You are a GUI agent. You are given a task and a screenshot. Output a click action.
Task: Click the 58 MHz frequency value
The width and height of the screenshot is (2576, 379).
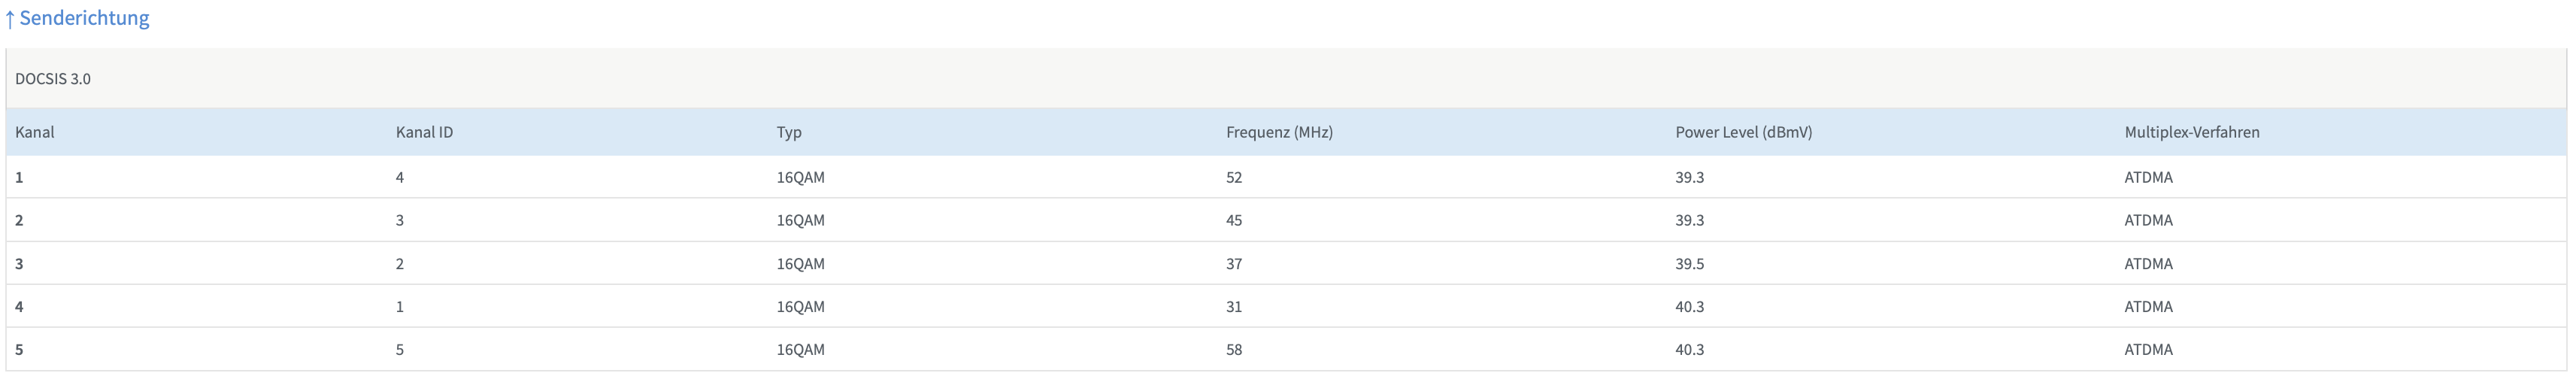(x=1234, y=350)
